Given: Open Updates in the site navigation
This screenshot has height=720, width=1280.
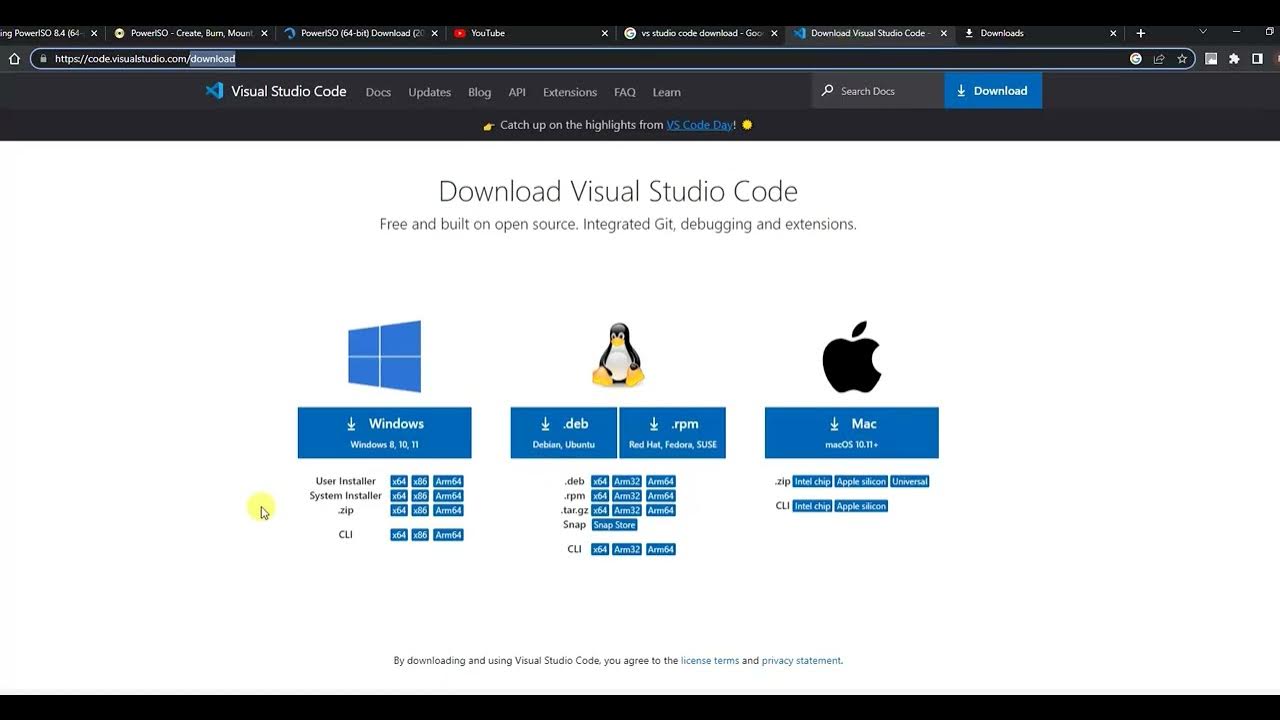Looking at the screenshot, I should [429, 92].
